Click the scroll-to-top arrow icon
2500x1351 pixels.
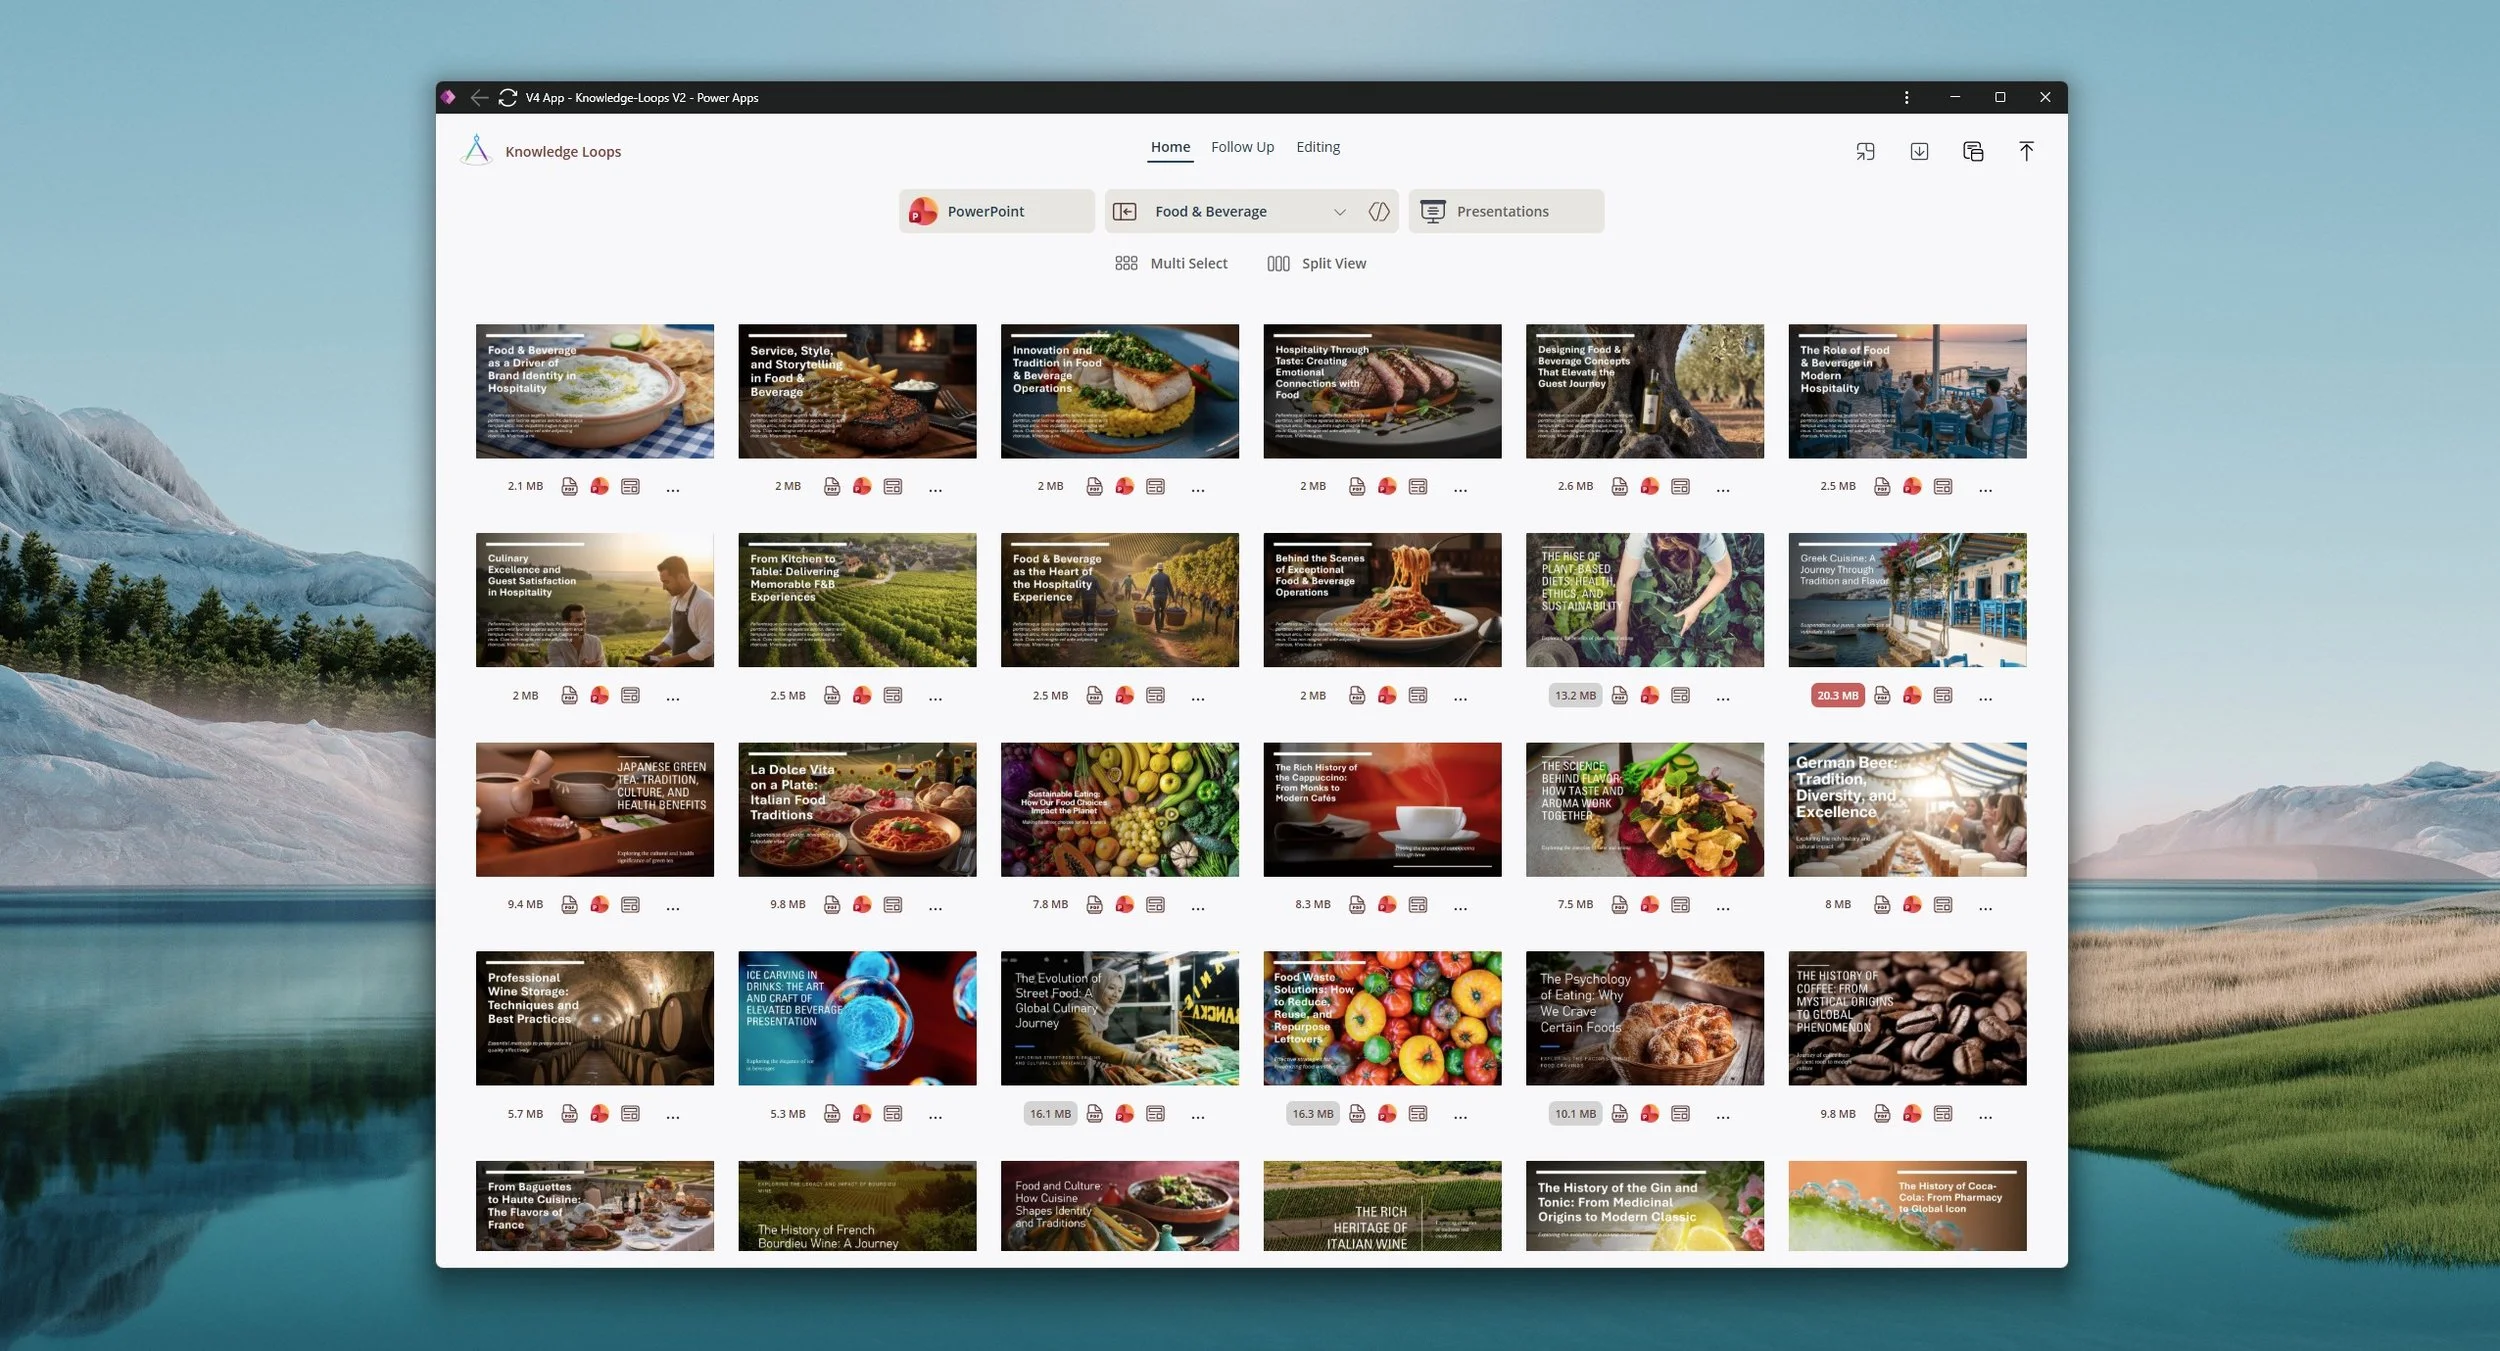[x=2026, y=151]
